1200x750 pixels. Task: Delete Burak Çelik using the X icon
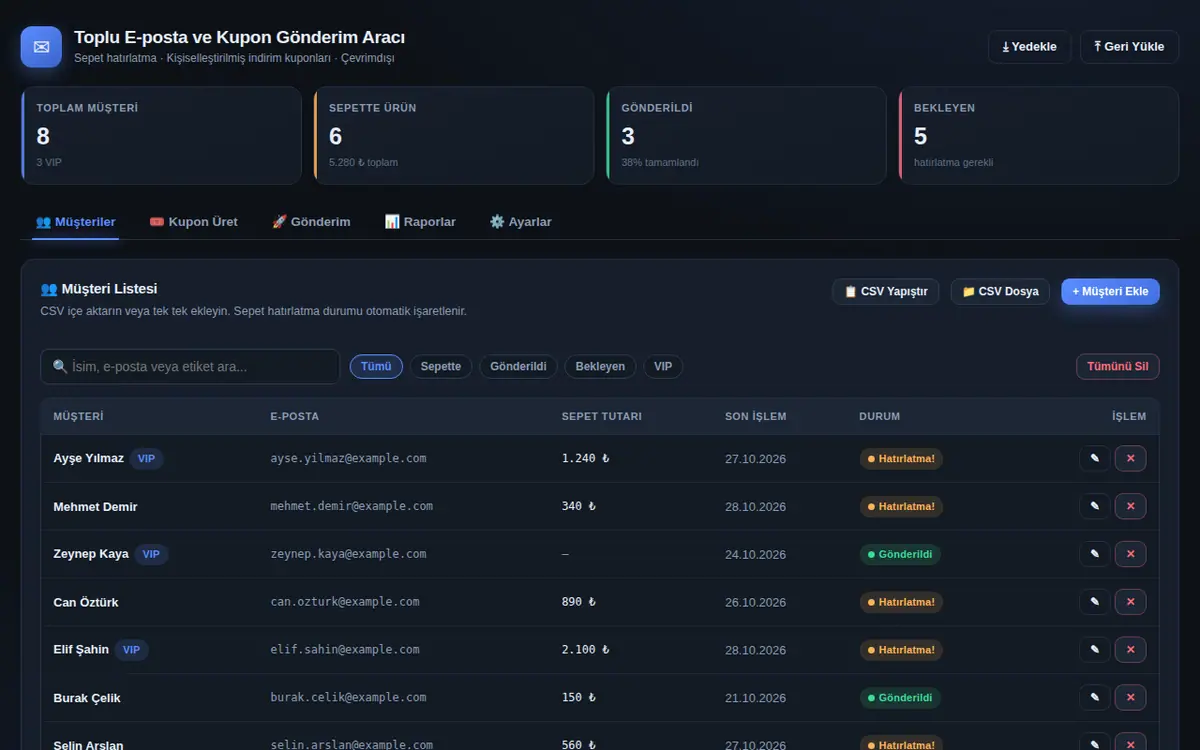(1130, 698)
